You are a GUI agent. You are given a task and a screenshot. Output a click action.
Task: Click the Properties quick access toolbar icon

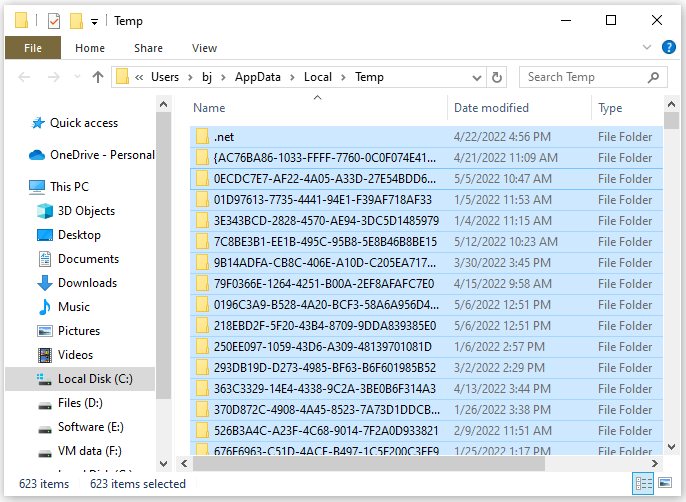coord(53,21)
